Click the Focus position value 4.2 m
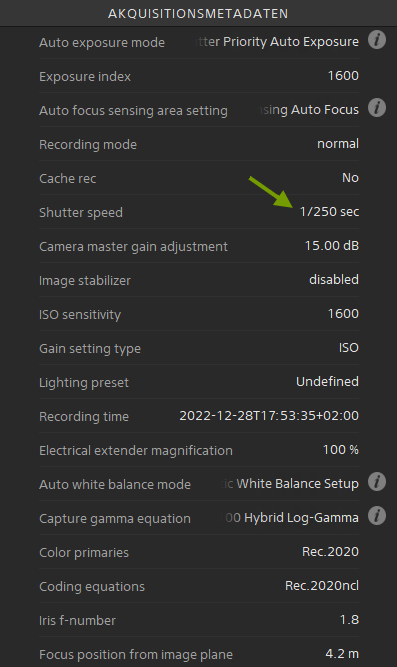The image size is (397, 667). pos(342,653)
